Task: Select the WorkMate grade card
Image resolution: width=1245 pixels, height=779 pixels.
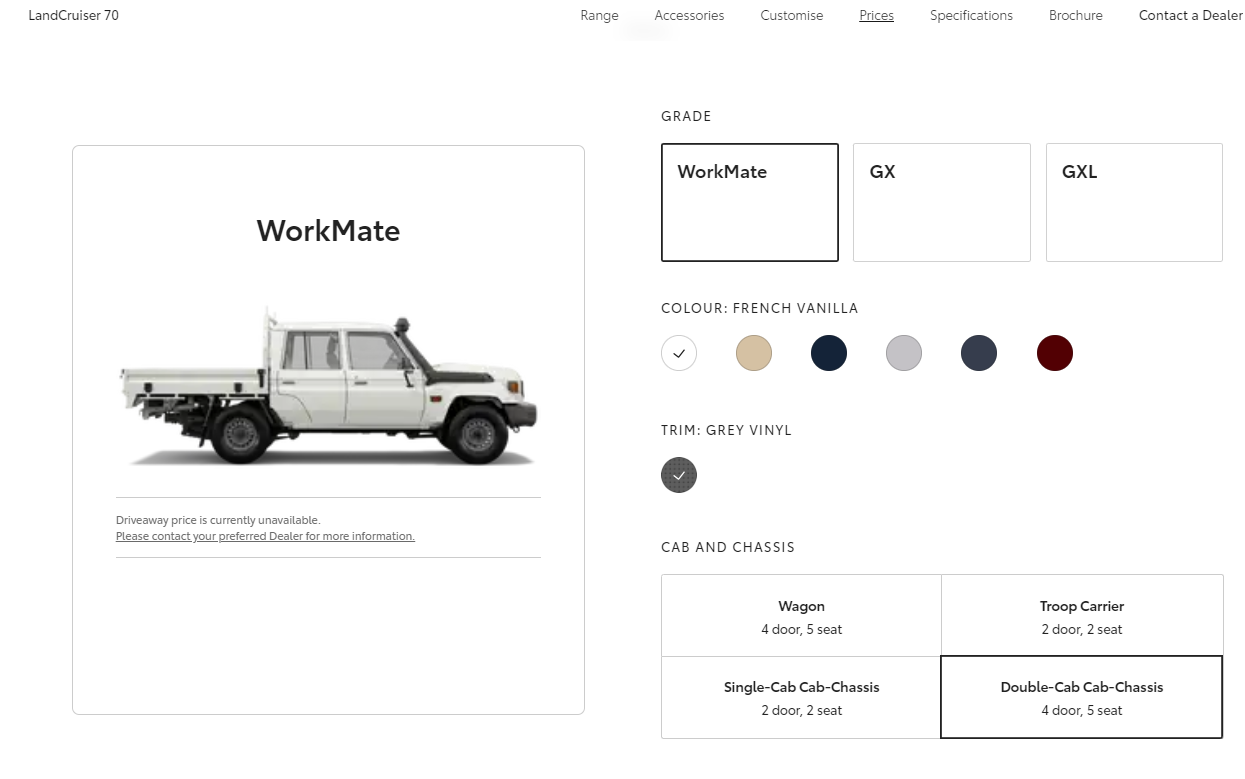Action: click(x=750, y=202)
